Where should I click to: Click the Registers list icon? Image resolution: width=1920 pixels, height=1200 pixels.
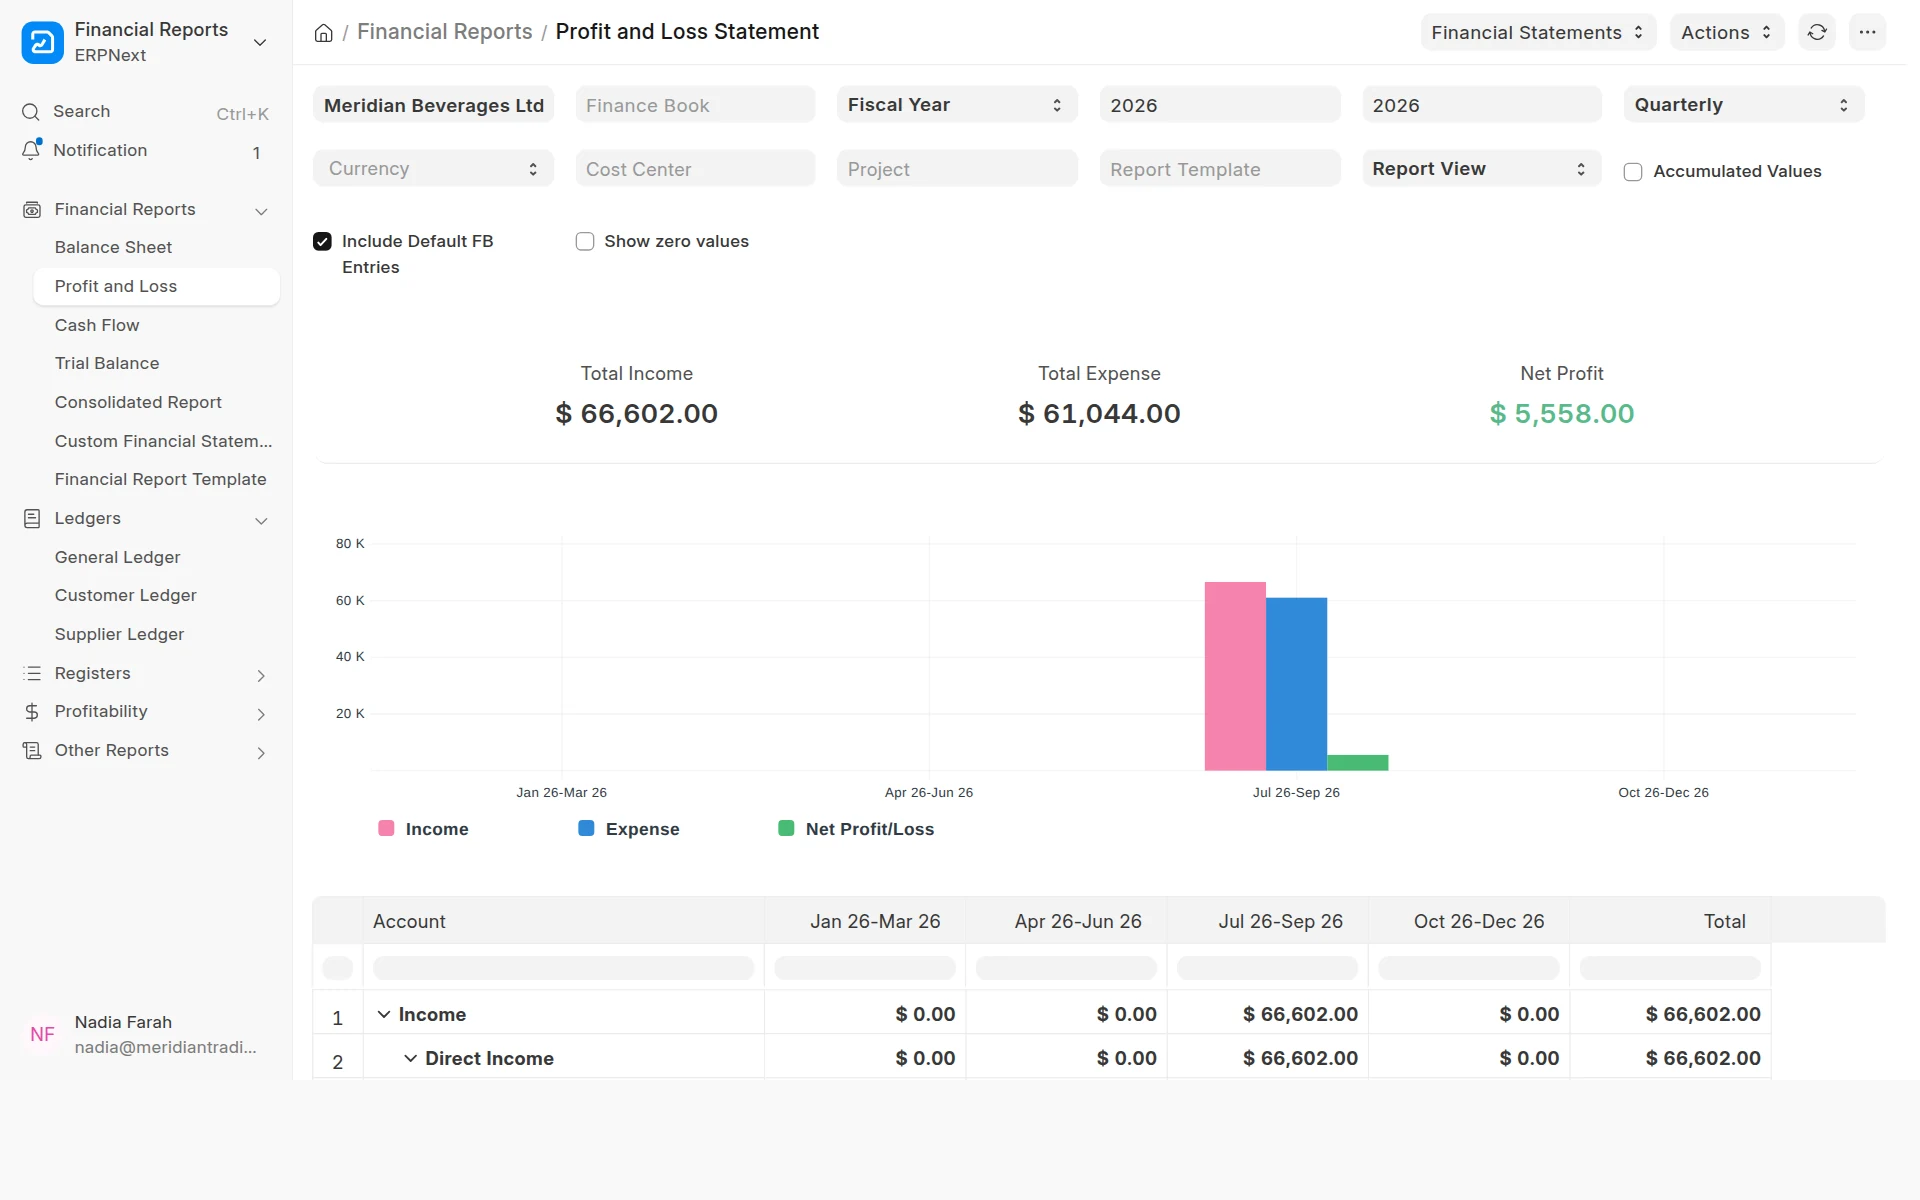[32, 674]
